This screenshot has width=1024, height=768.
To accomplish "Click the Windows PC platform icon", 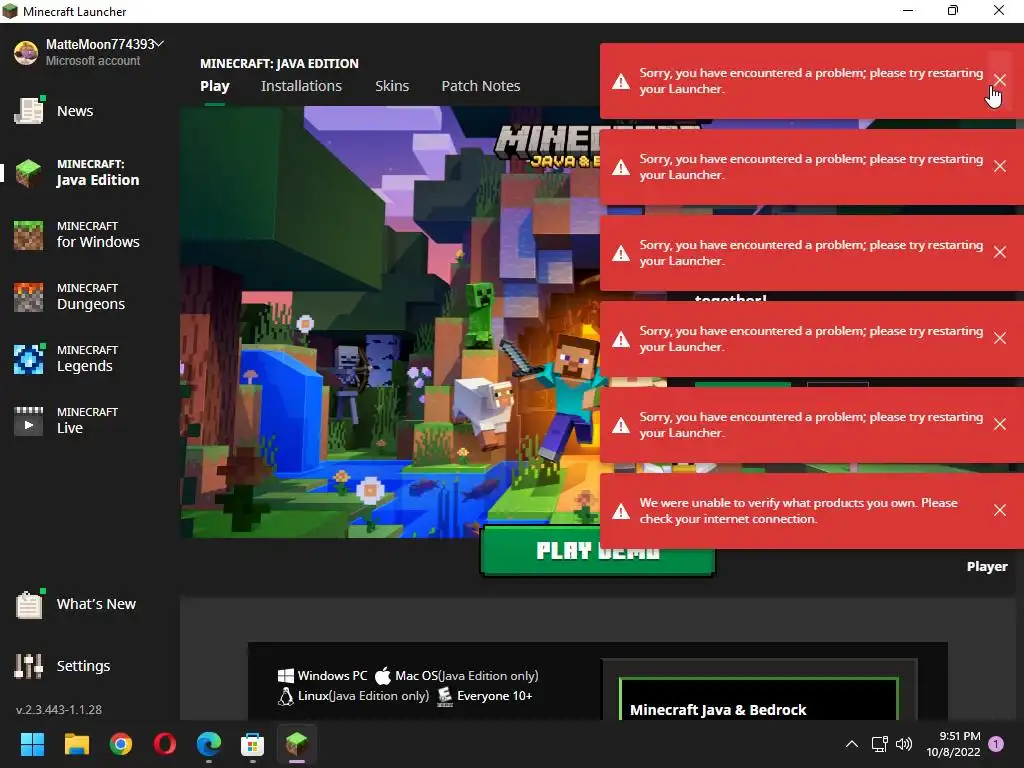I will pos(285,676).
